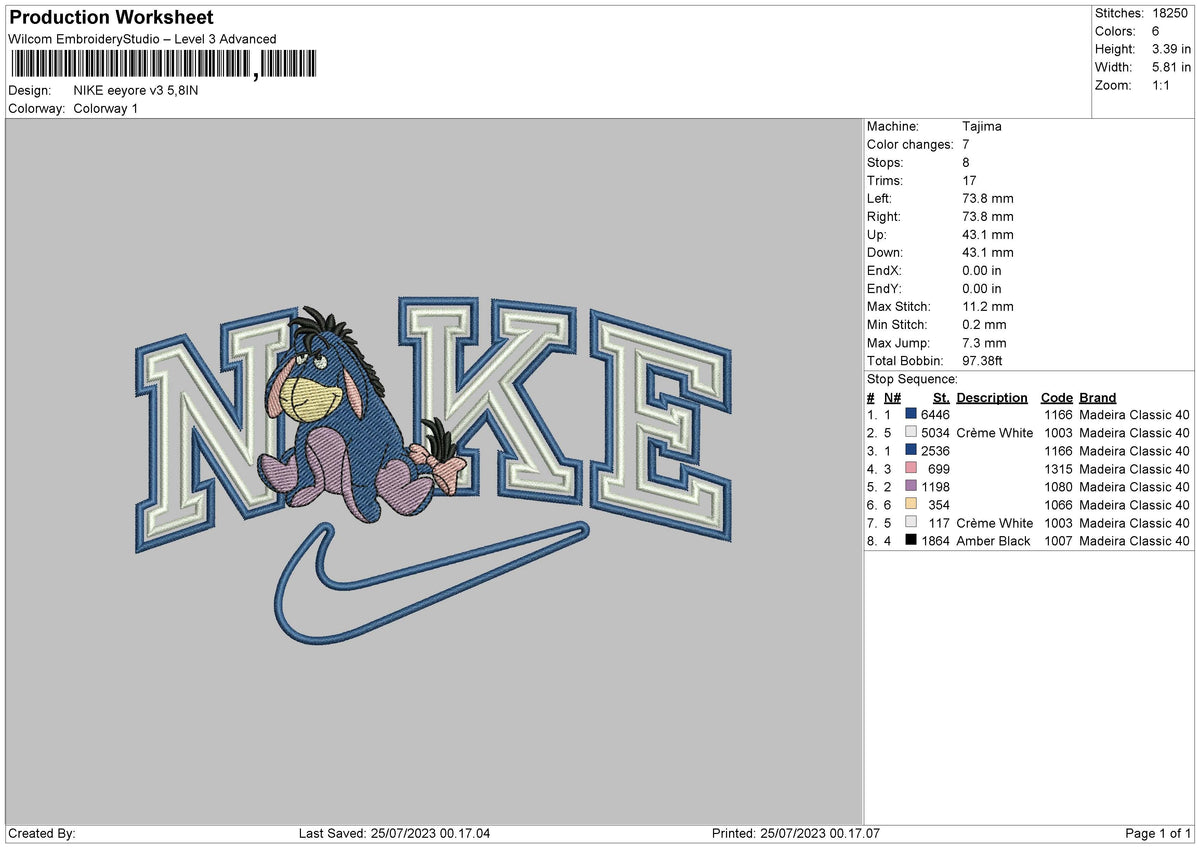Image resolution: width=1200 pixels, height=848 pixels.
Task: Click the design barcode
Action: [x=160, y=63]
